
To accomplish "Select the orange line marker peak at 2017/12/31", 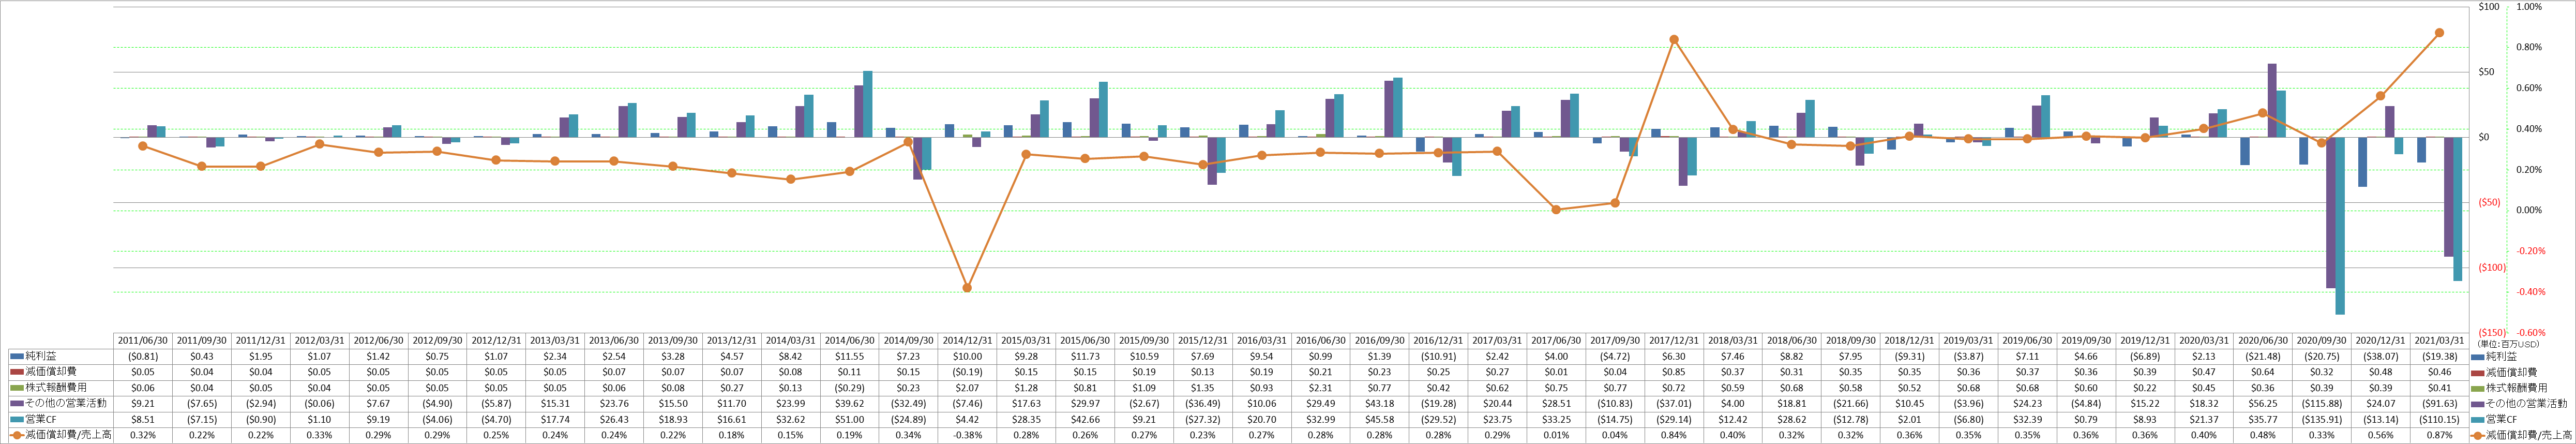I will click(1674, 40).
